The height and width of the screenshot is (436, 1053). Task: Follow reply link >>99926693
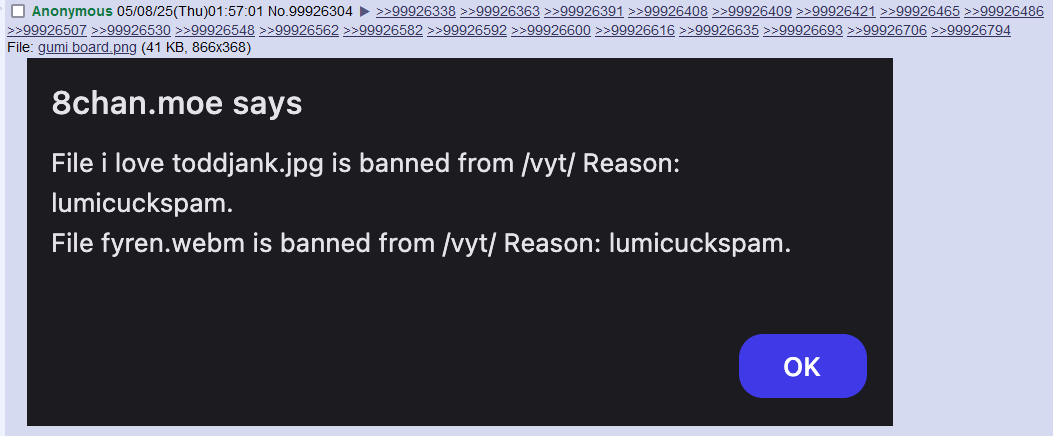point(803,30)
